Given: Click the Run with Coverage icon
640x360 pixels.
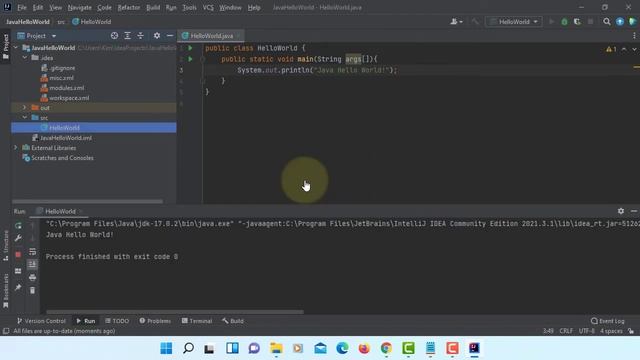Looking at the screenshot, I should pyautogui.click(x=577, y=22).
